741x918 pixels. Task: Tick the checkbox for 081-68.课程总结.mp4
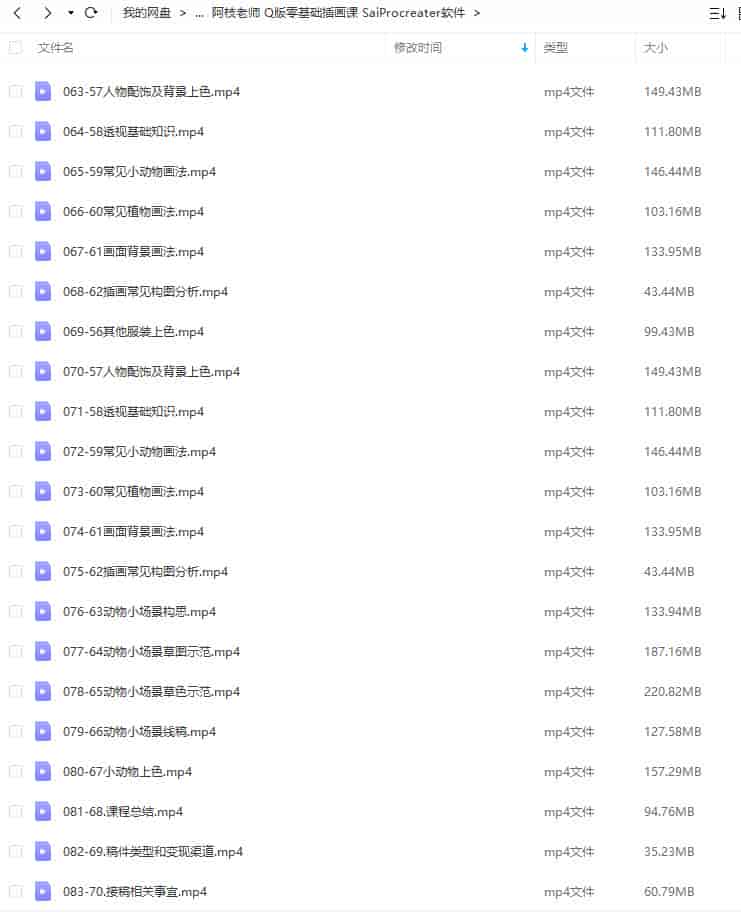pyautogui.click(x=16, y=811)
